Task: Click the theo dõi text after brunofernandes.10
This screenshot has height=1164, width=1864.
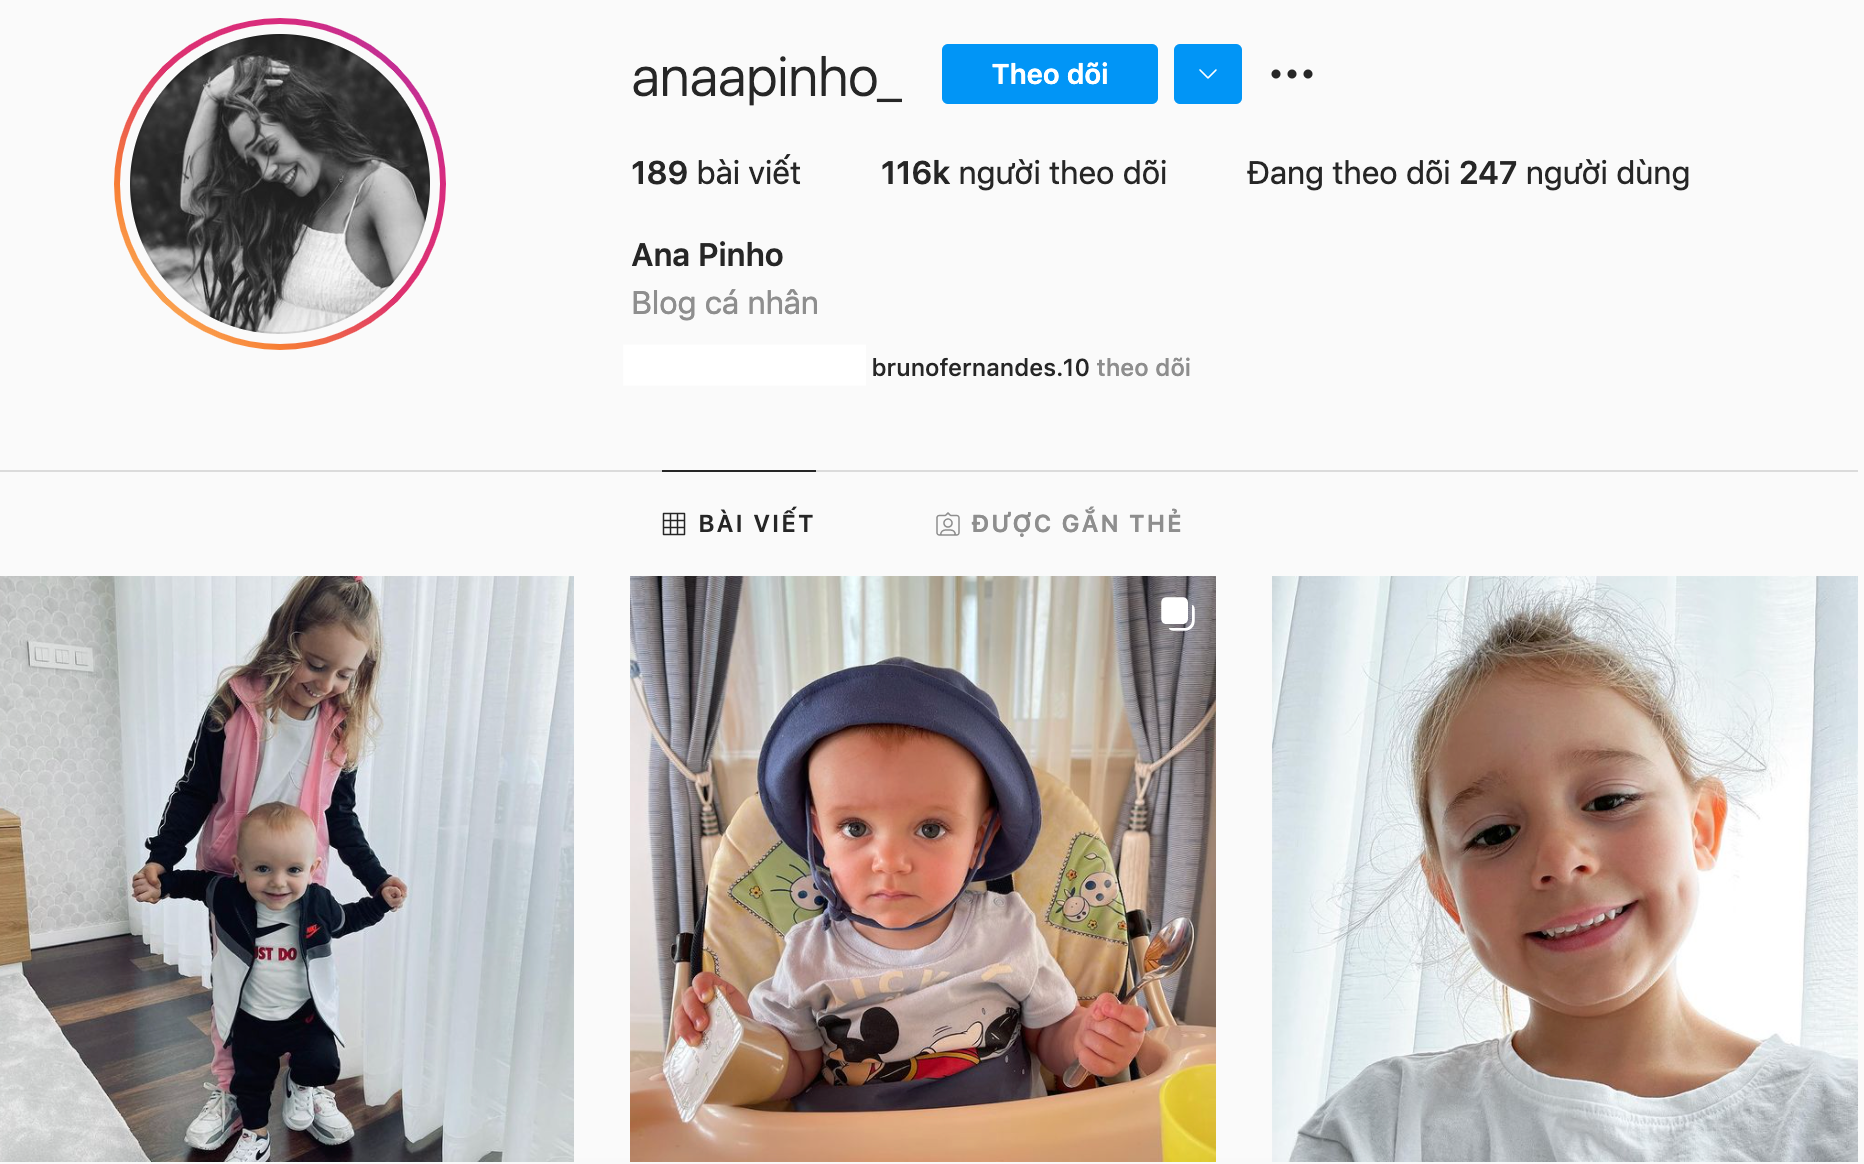Action: coord(1143,368)
